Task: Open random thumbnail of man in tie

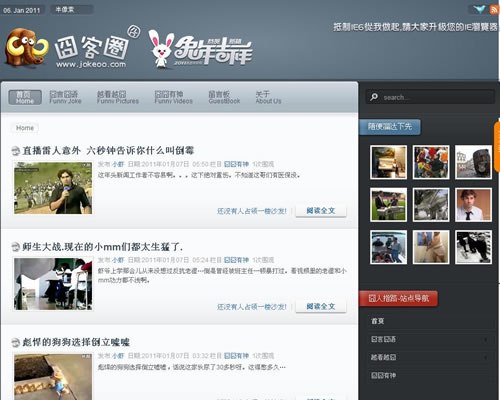Action: [x=473, y=205]
